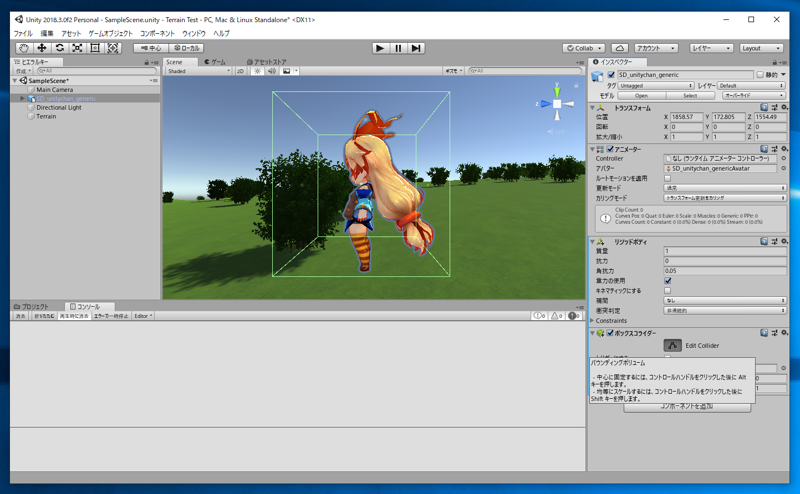The height and width of the screenshot is (494, 800).
Task: Toggle scene lighting icon
Action: coord(257,71)
